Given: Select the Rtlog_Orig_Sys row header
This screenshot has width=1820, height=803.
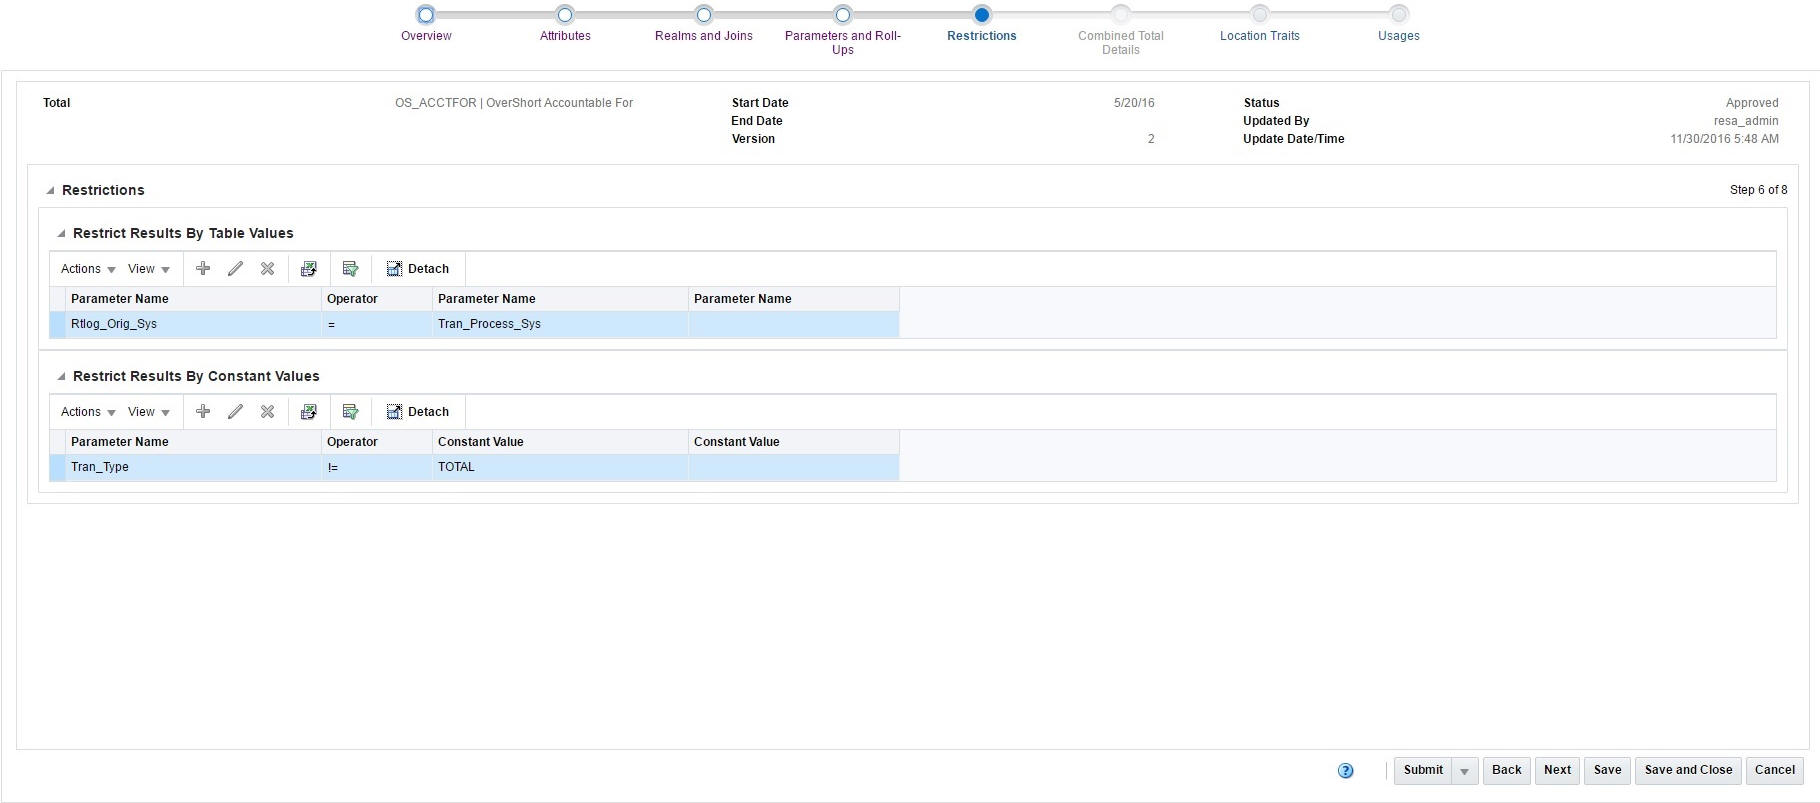Looking at the screenshot, I should [57, 324].
